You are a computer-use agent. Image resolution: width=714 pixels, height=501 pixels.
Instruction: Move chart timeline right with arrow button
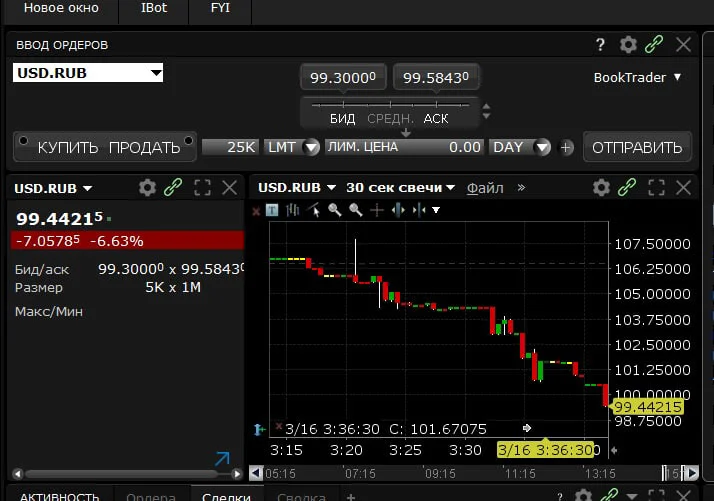692,473
